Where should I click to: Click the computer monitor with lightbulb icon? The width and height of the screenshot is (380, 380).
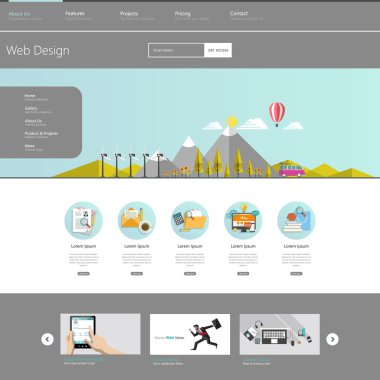pyautogui.click(x=243, y=220)
